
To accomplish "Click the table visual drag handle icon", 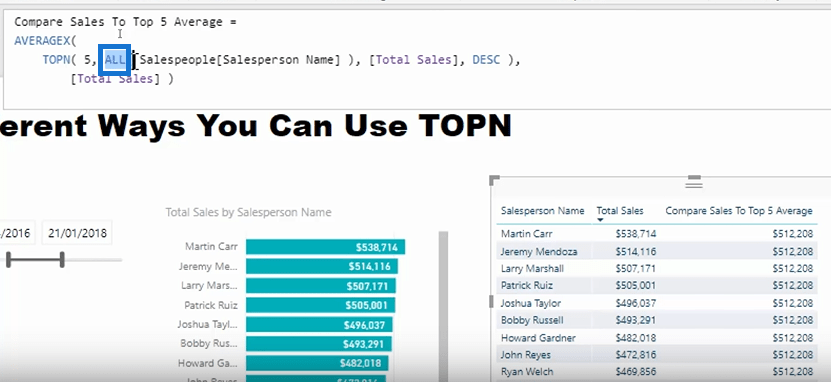I will coord(694,182).
